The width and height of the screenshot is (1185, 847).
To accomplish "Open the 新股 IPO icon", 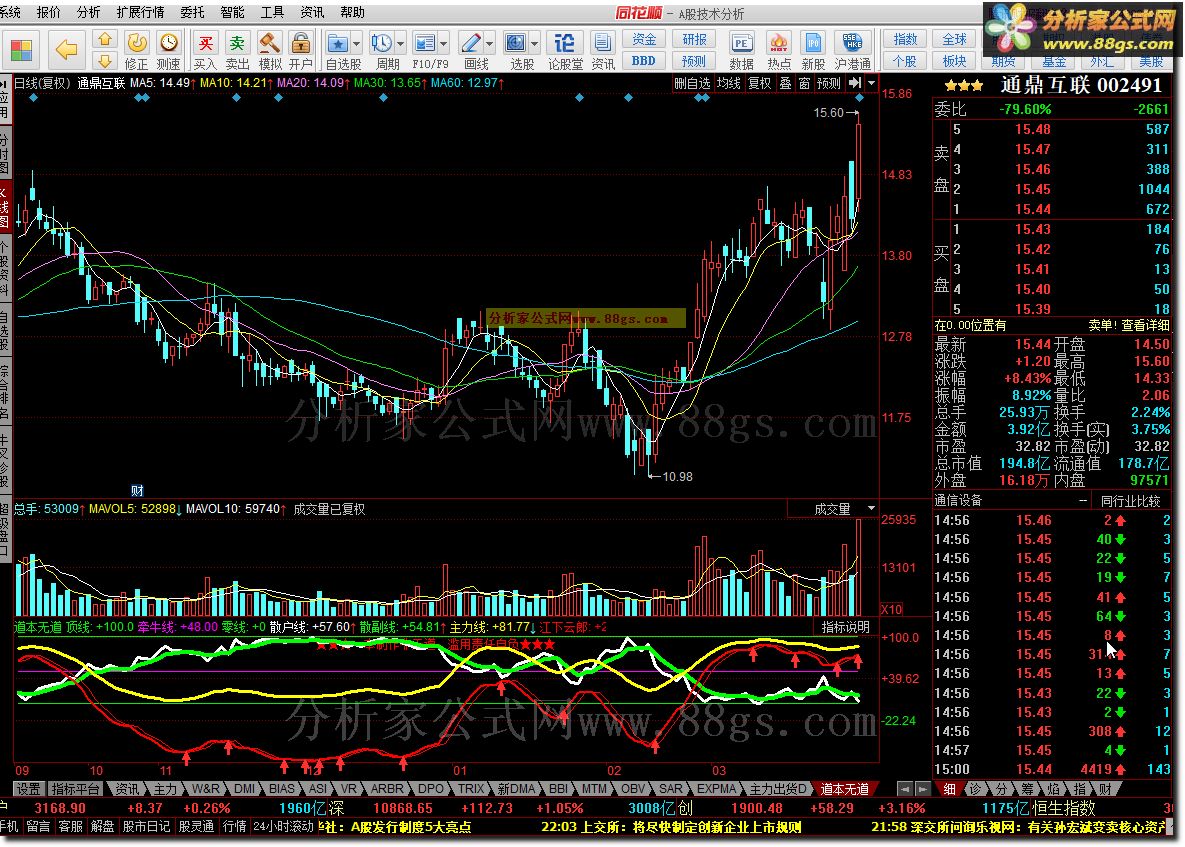I will pos(813,51).
